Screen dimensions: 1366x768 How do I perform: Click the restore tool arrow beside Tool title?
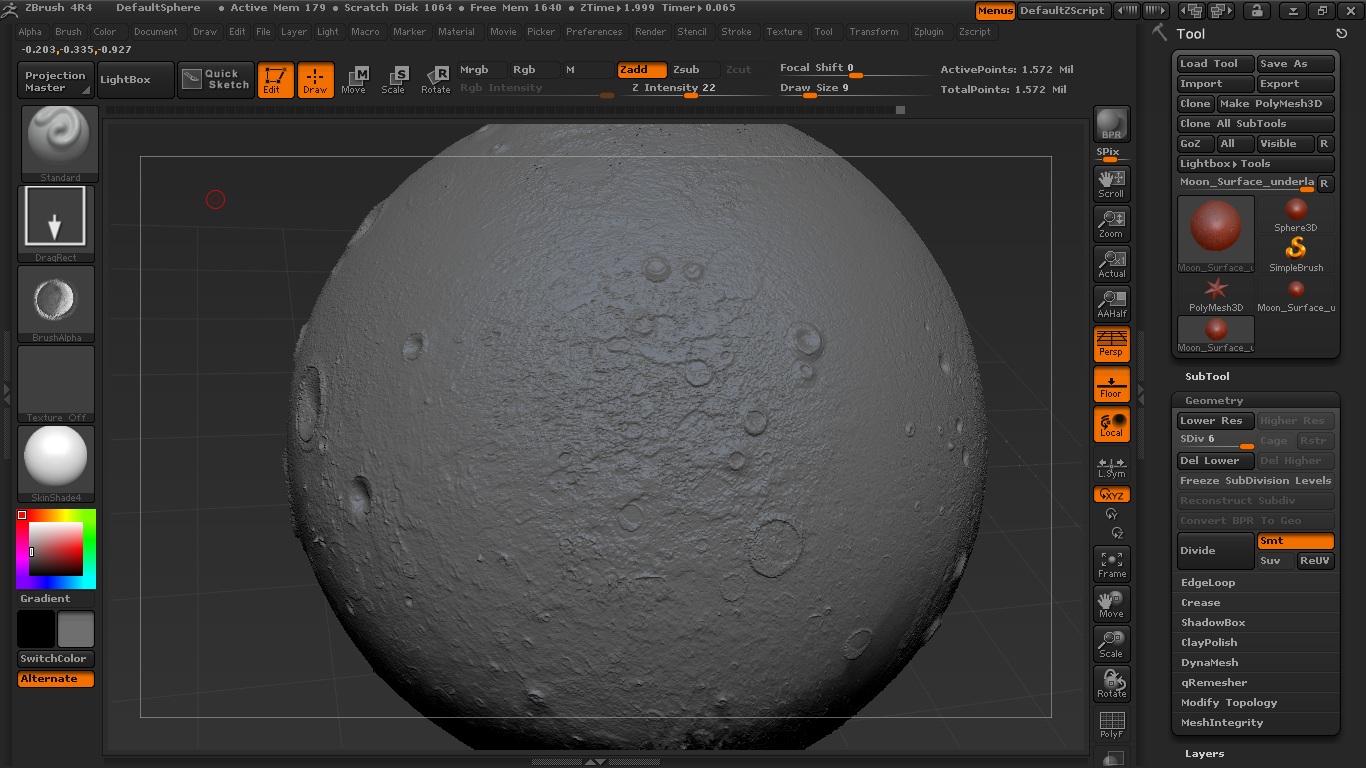1341,34
